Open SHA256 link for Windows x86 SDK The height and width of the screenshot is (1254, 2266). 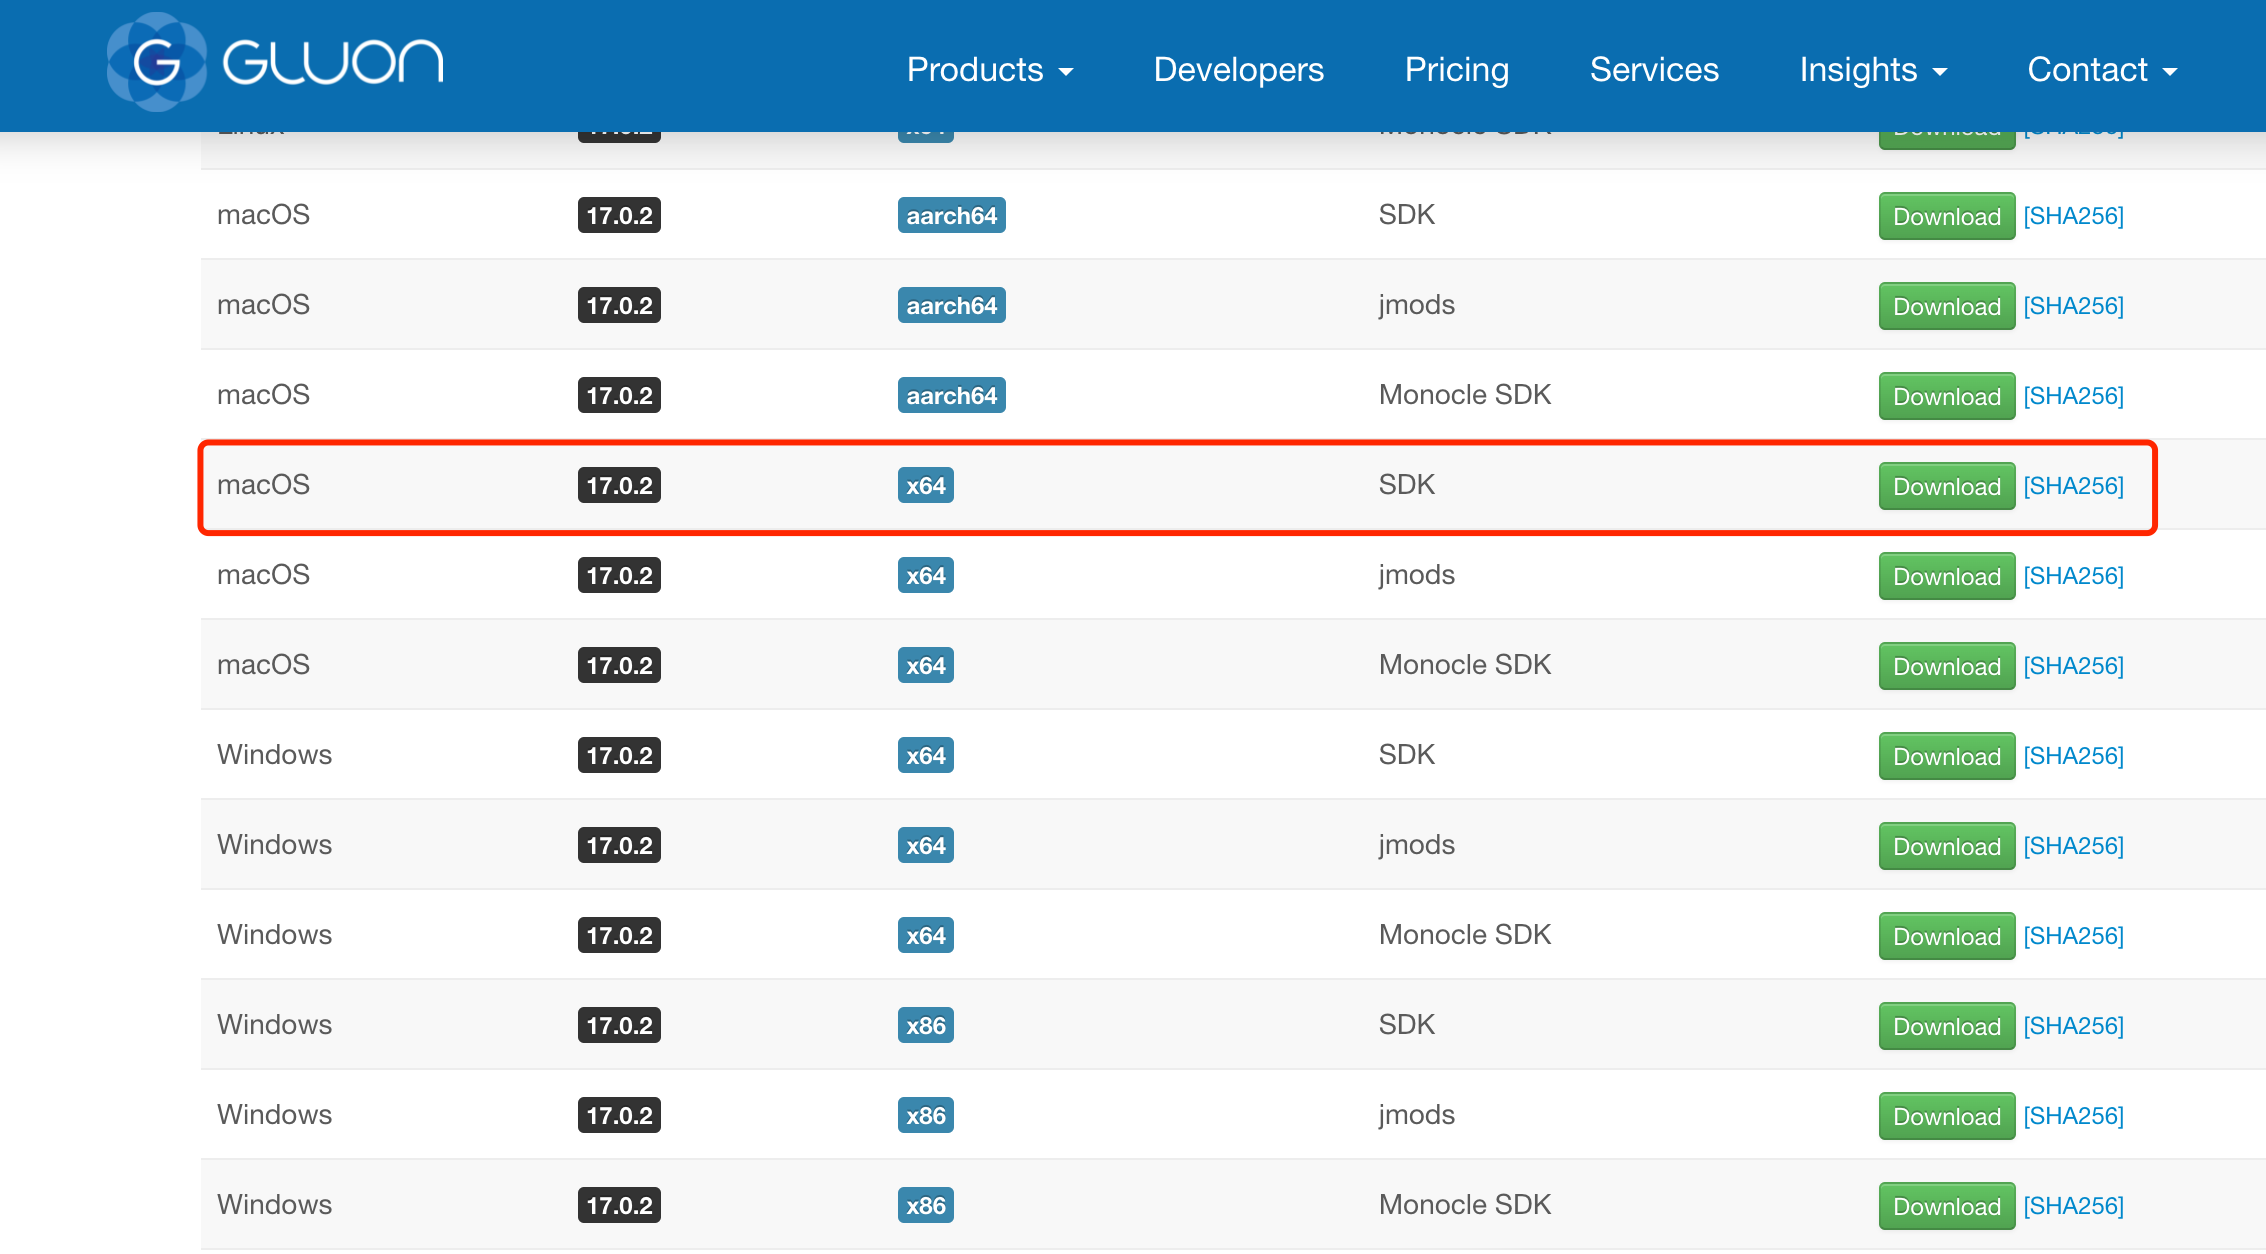(x=2073, y=1026)
